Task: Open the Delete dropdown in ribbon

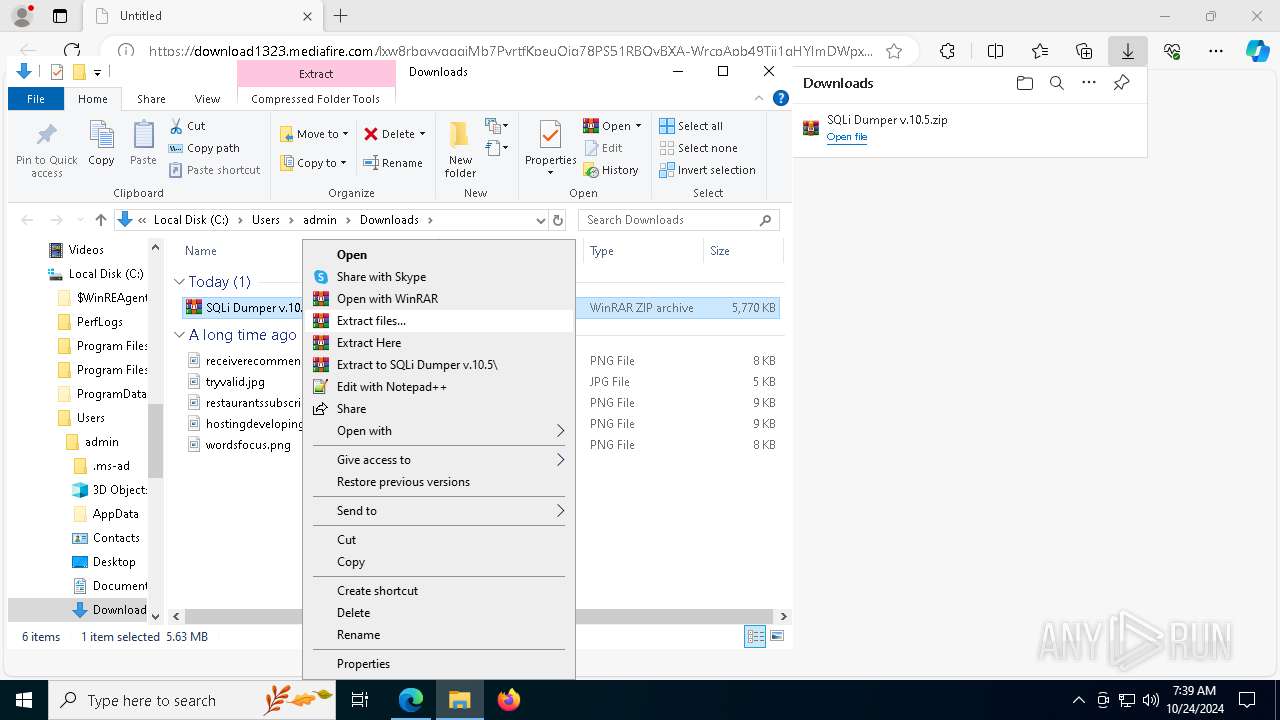Action: pyautogui.click(x=394, y=134)
